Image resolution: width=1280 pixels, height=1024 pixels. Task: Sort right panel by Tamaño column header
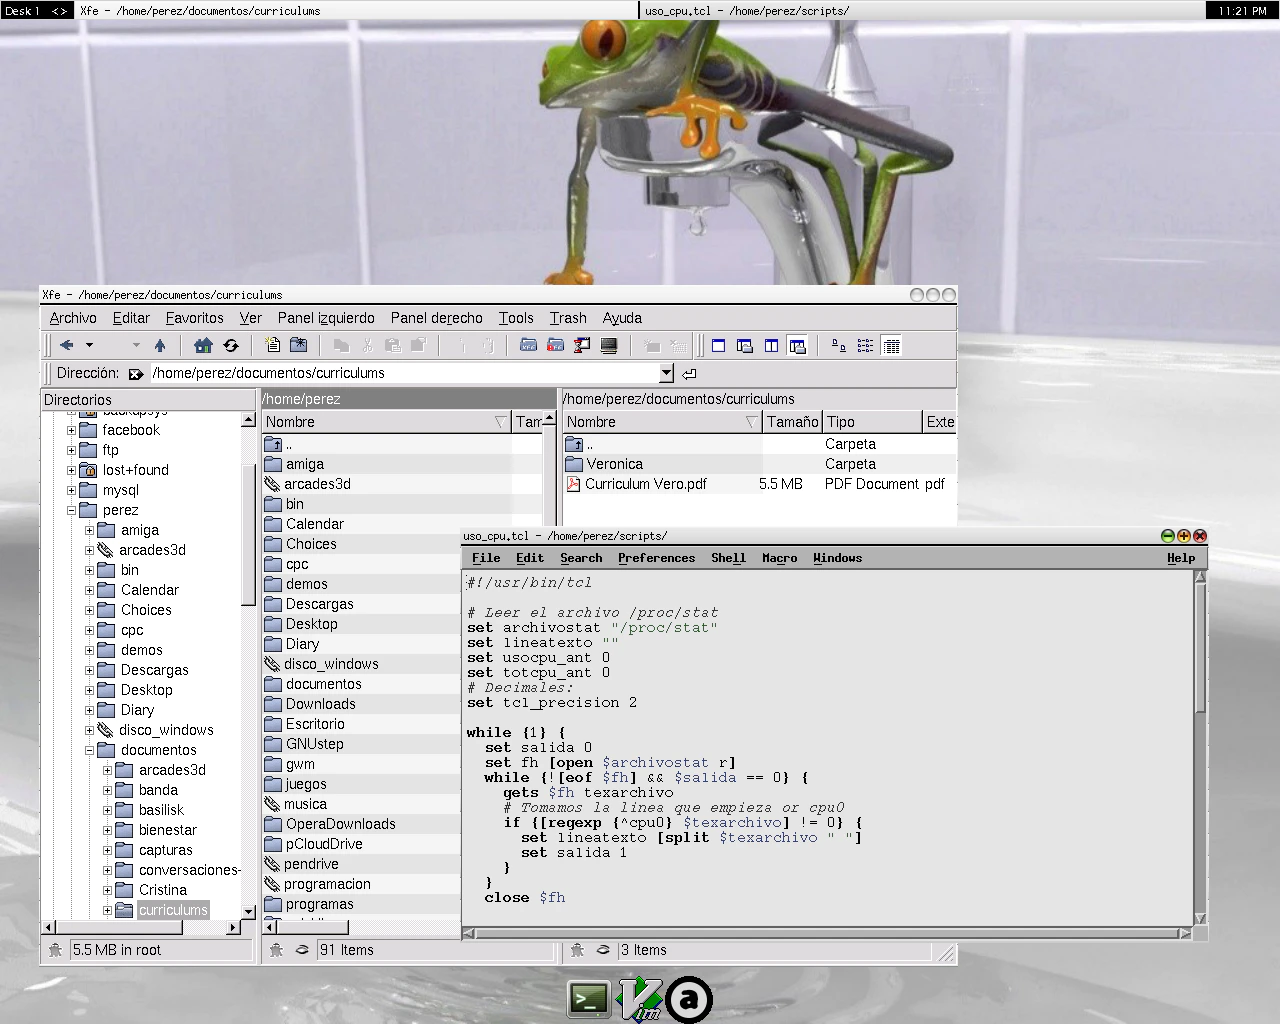(792, 422)
